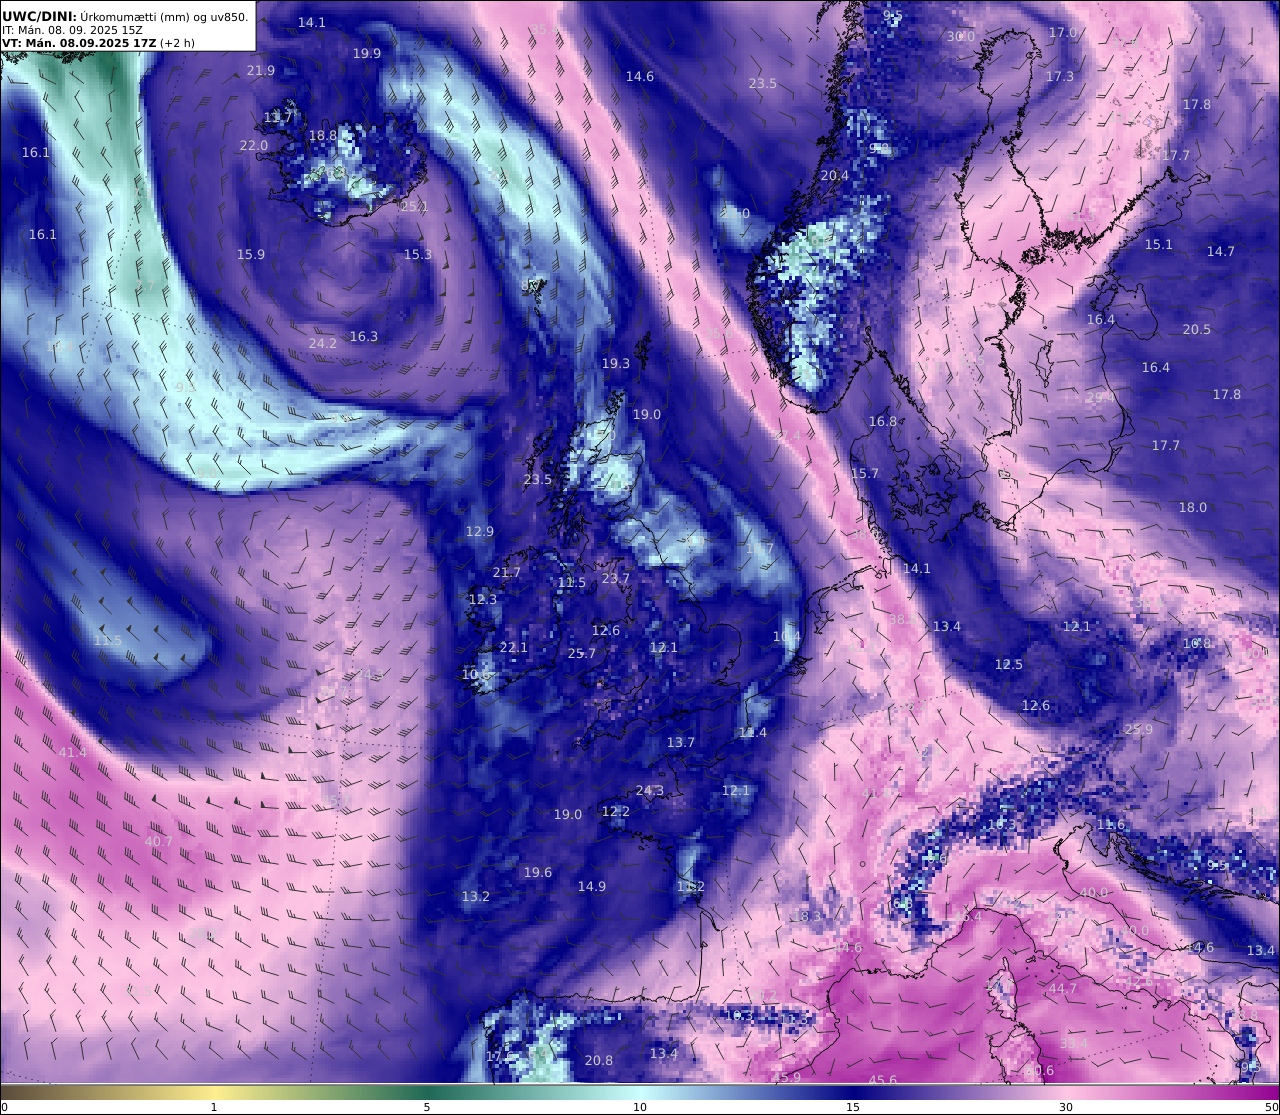Click the map value "13.7"

(x=681, y=743)
